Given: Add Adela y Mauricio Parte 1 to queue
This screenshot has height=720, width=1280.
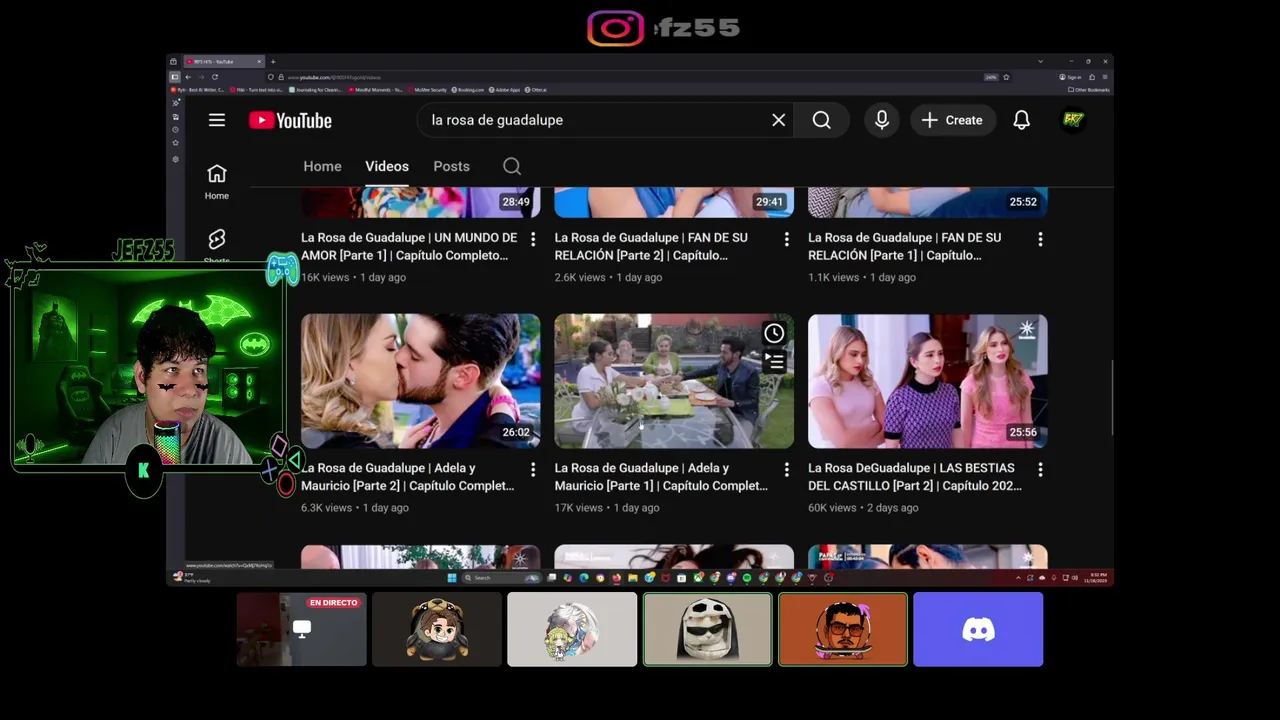Looking at the screenshot, I should pos(774,360).
